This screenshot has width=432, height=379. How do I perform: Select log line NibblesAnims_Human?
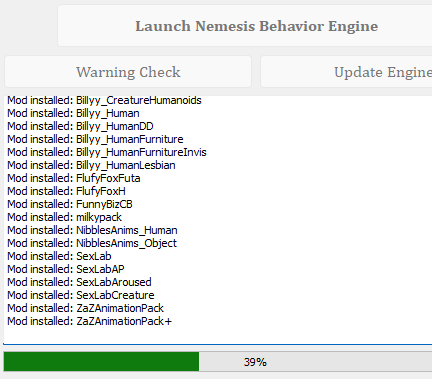[x=92, y=230]
